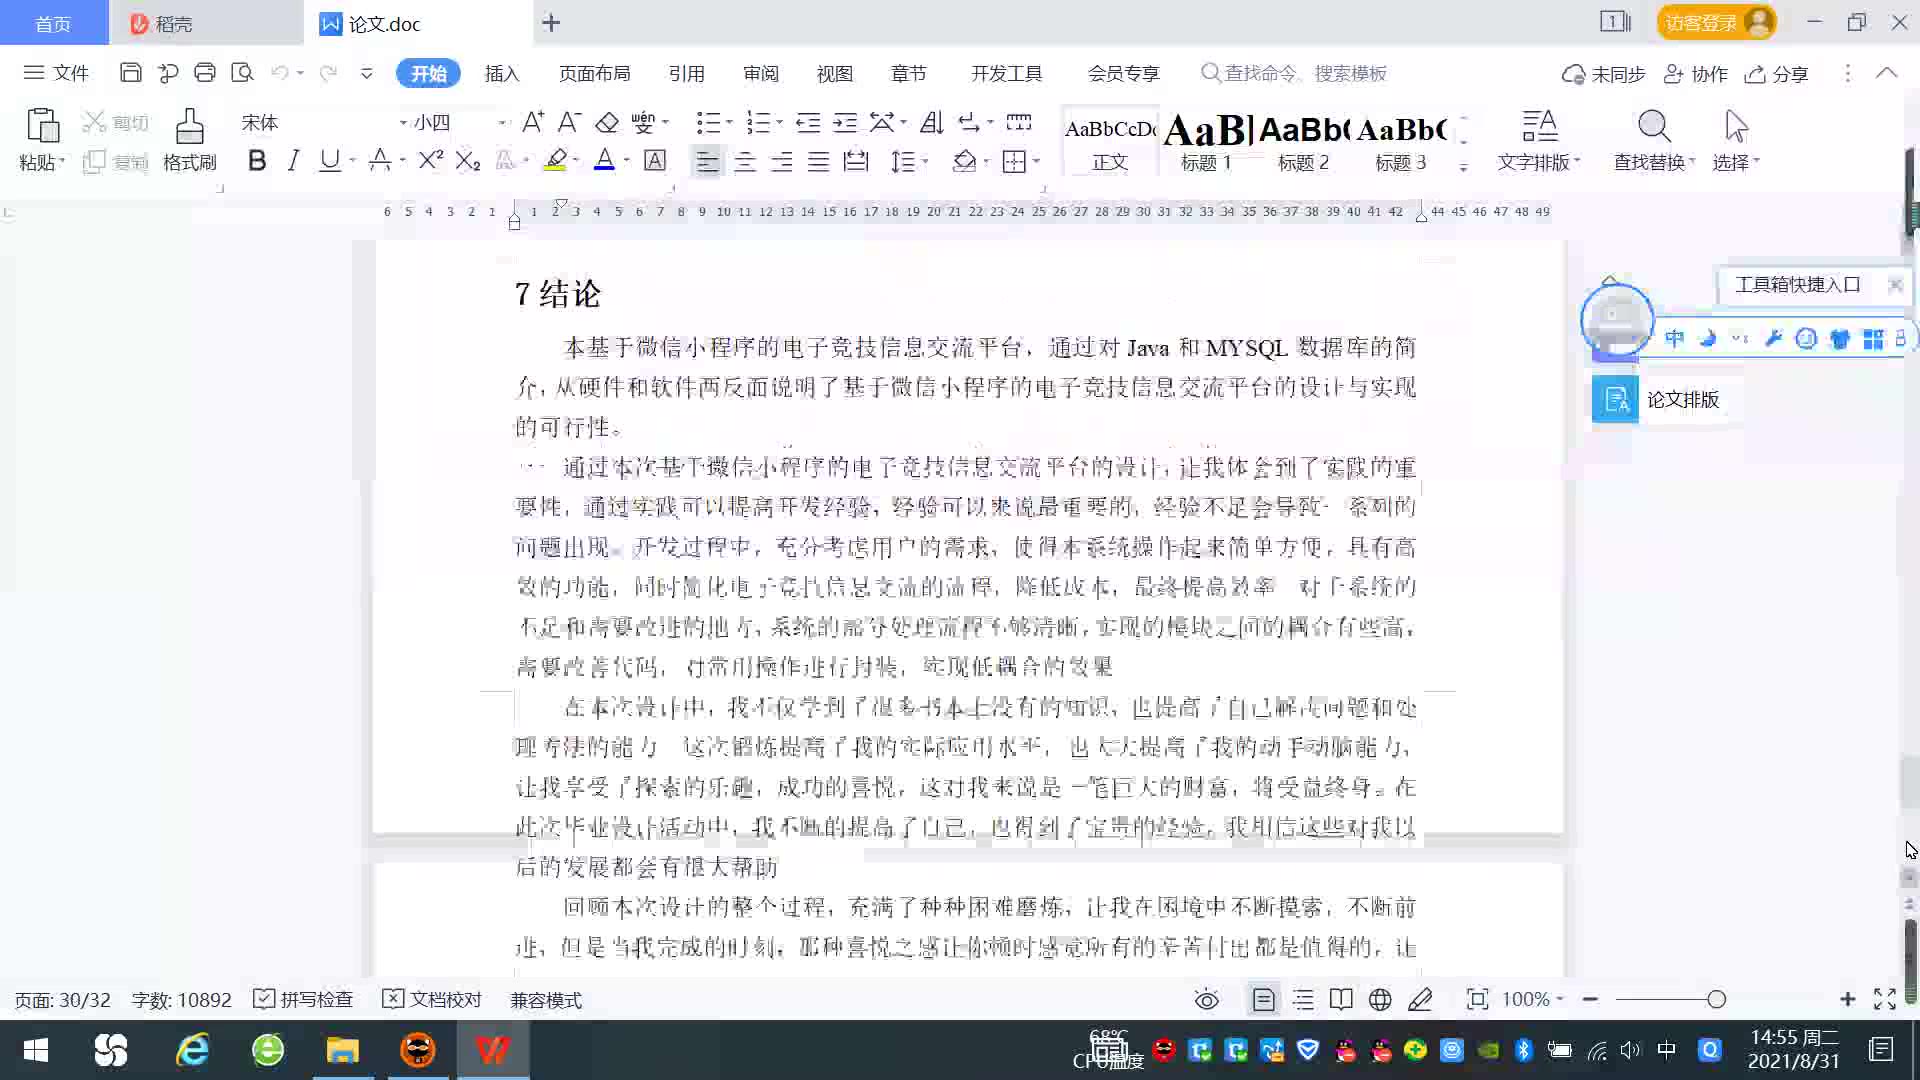Enter full screen mode icon
Screen dimensions: 1920x1080
click(1885, 999)
